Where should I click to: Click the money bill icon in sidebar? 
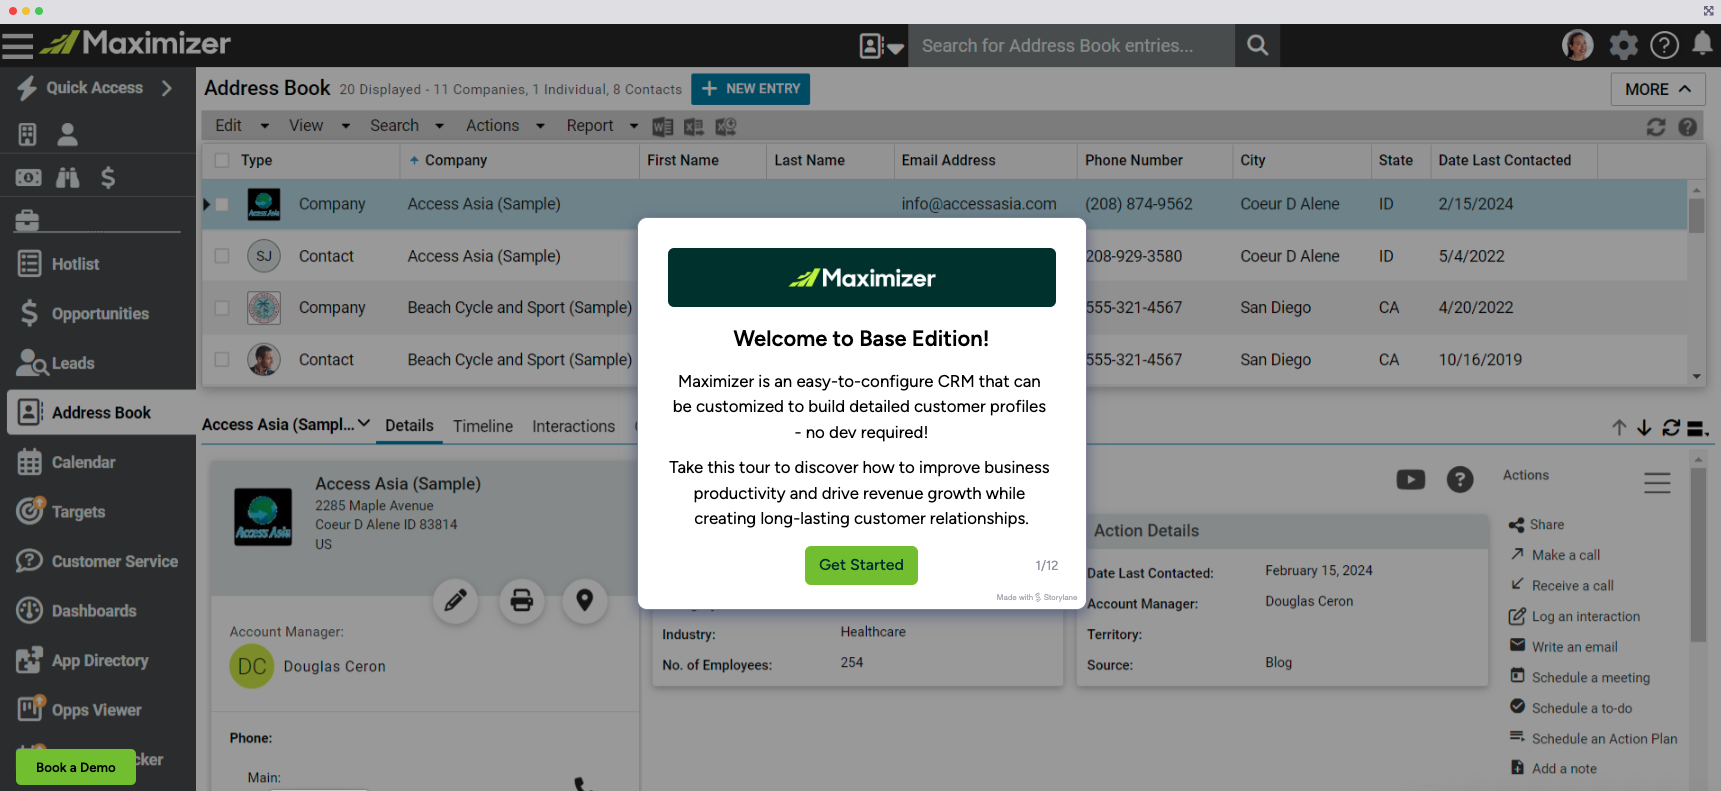[x=28, y=178]
